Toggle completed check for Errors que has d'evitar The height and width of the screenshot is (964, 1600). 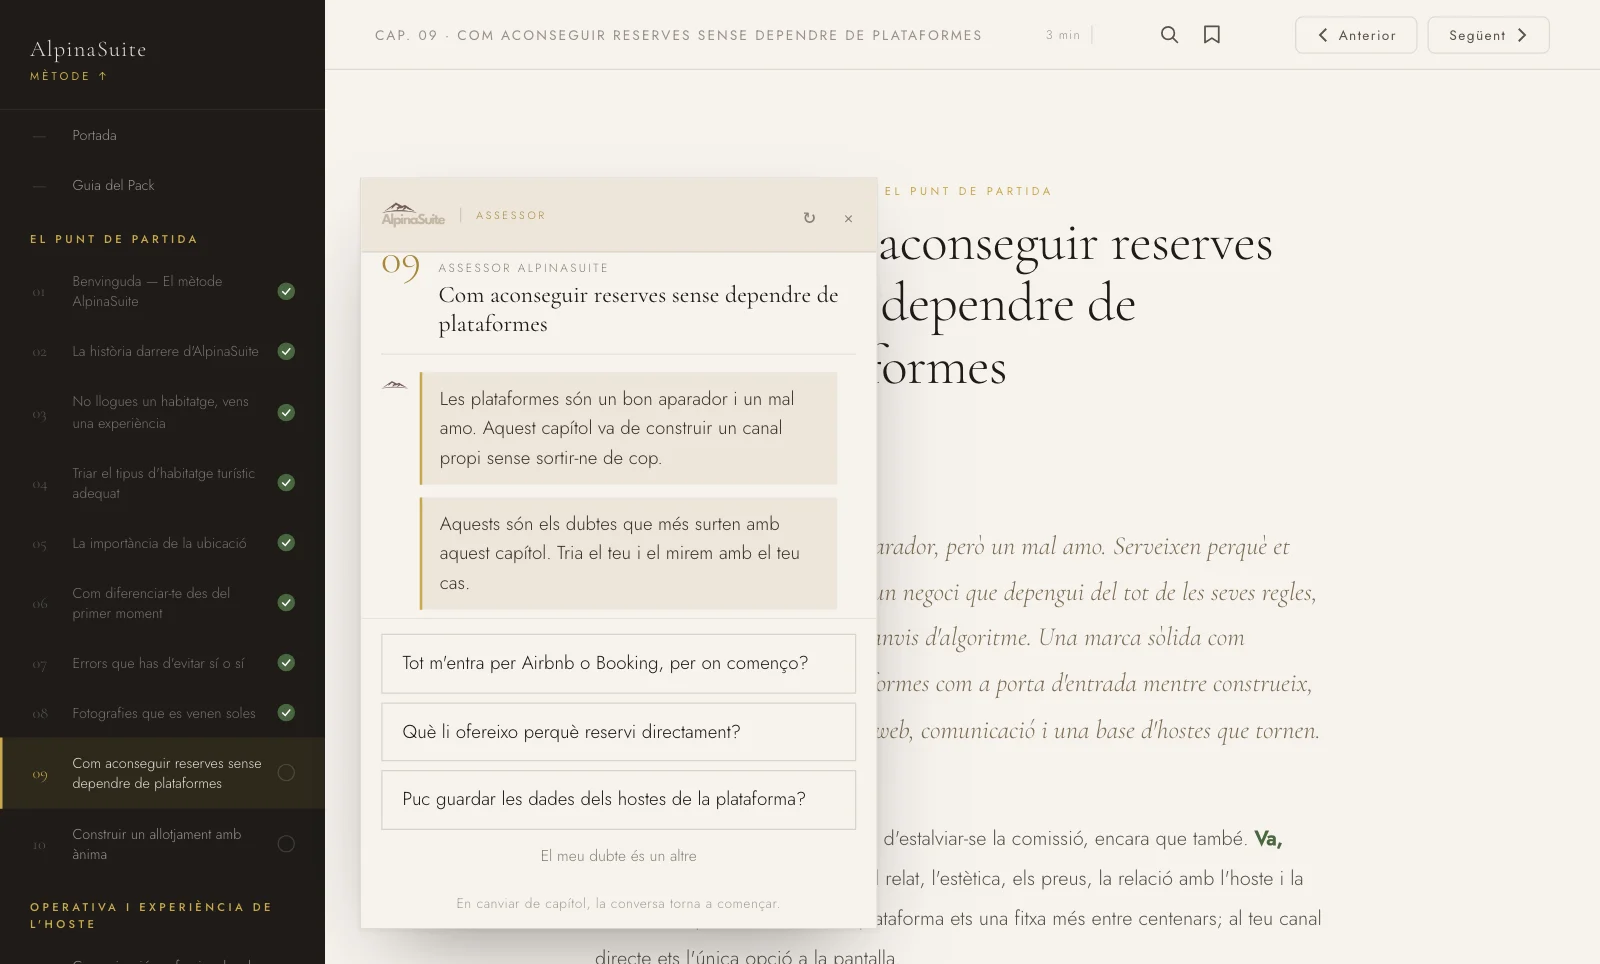[x=286, y=662]
